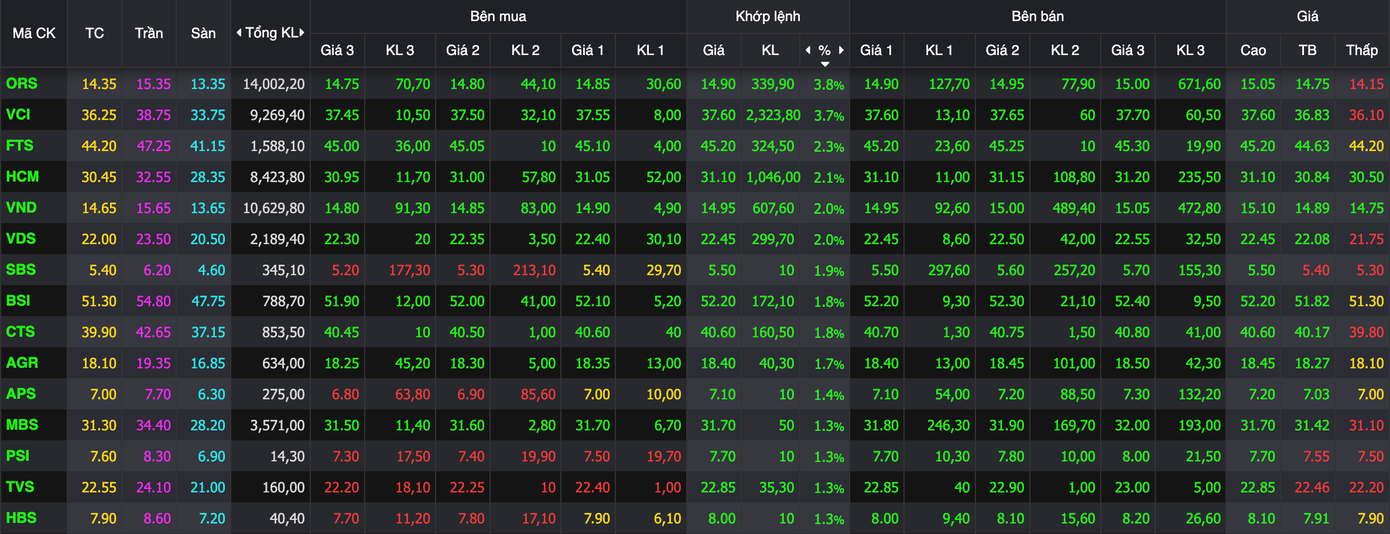The height and width of the screenshot is (534, 1390).
Task: Click the TC column header
Action: [x=94, y=33]
